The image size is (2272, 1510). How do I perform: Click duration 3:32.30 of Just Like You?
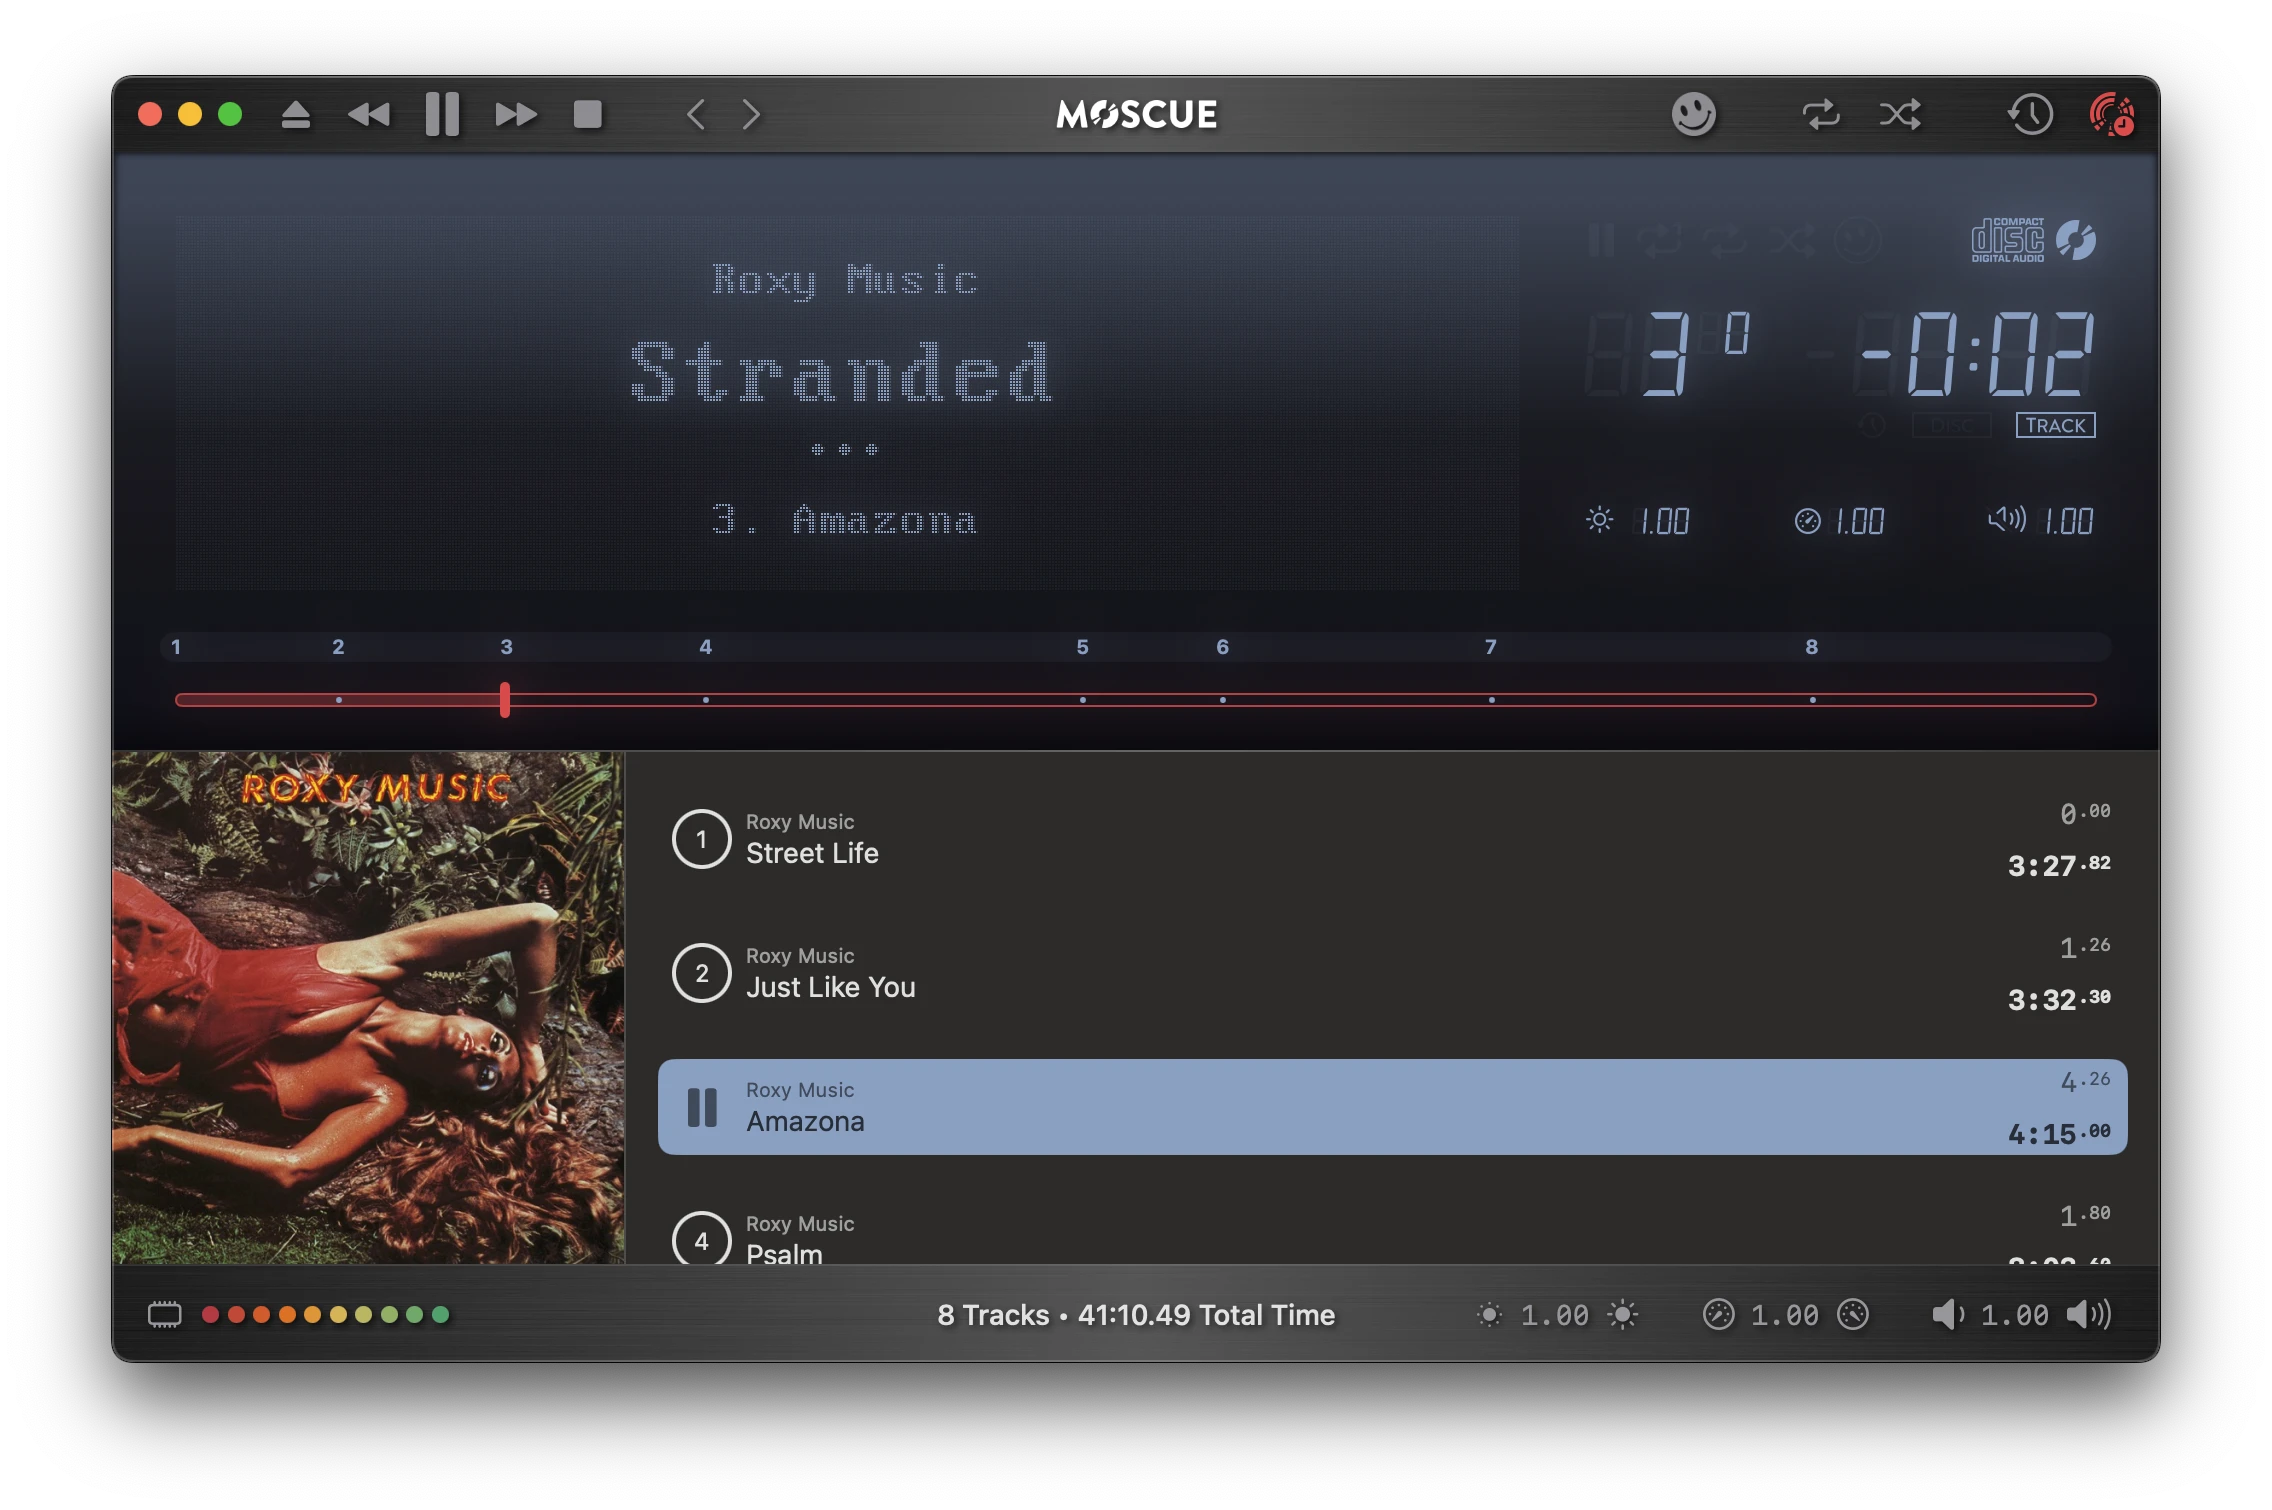2058,999
